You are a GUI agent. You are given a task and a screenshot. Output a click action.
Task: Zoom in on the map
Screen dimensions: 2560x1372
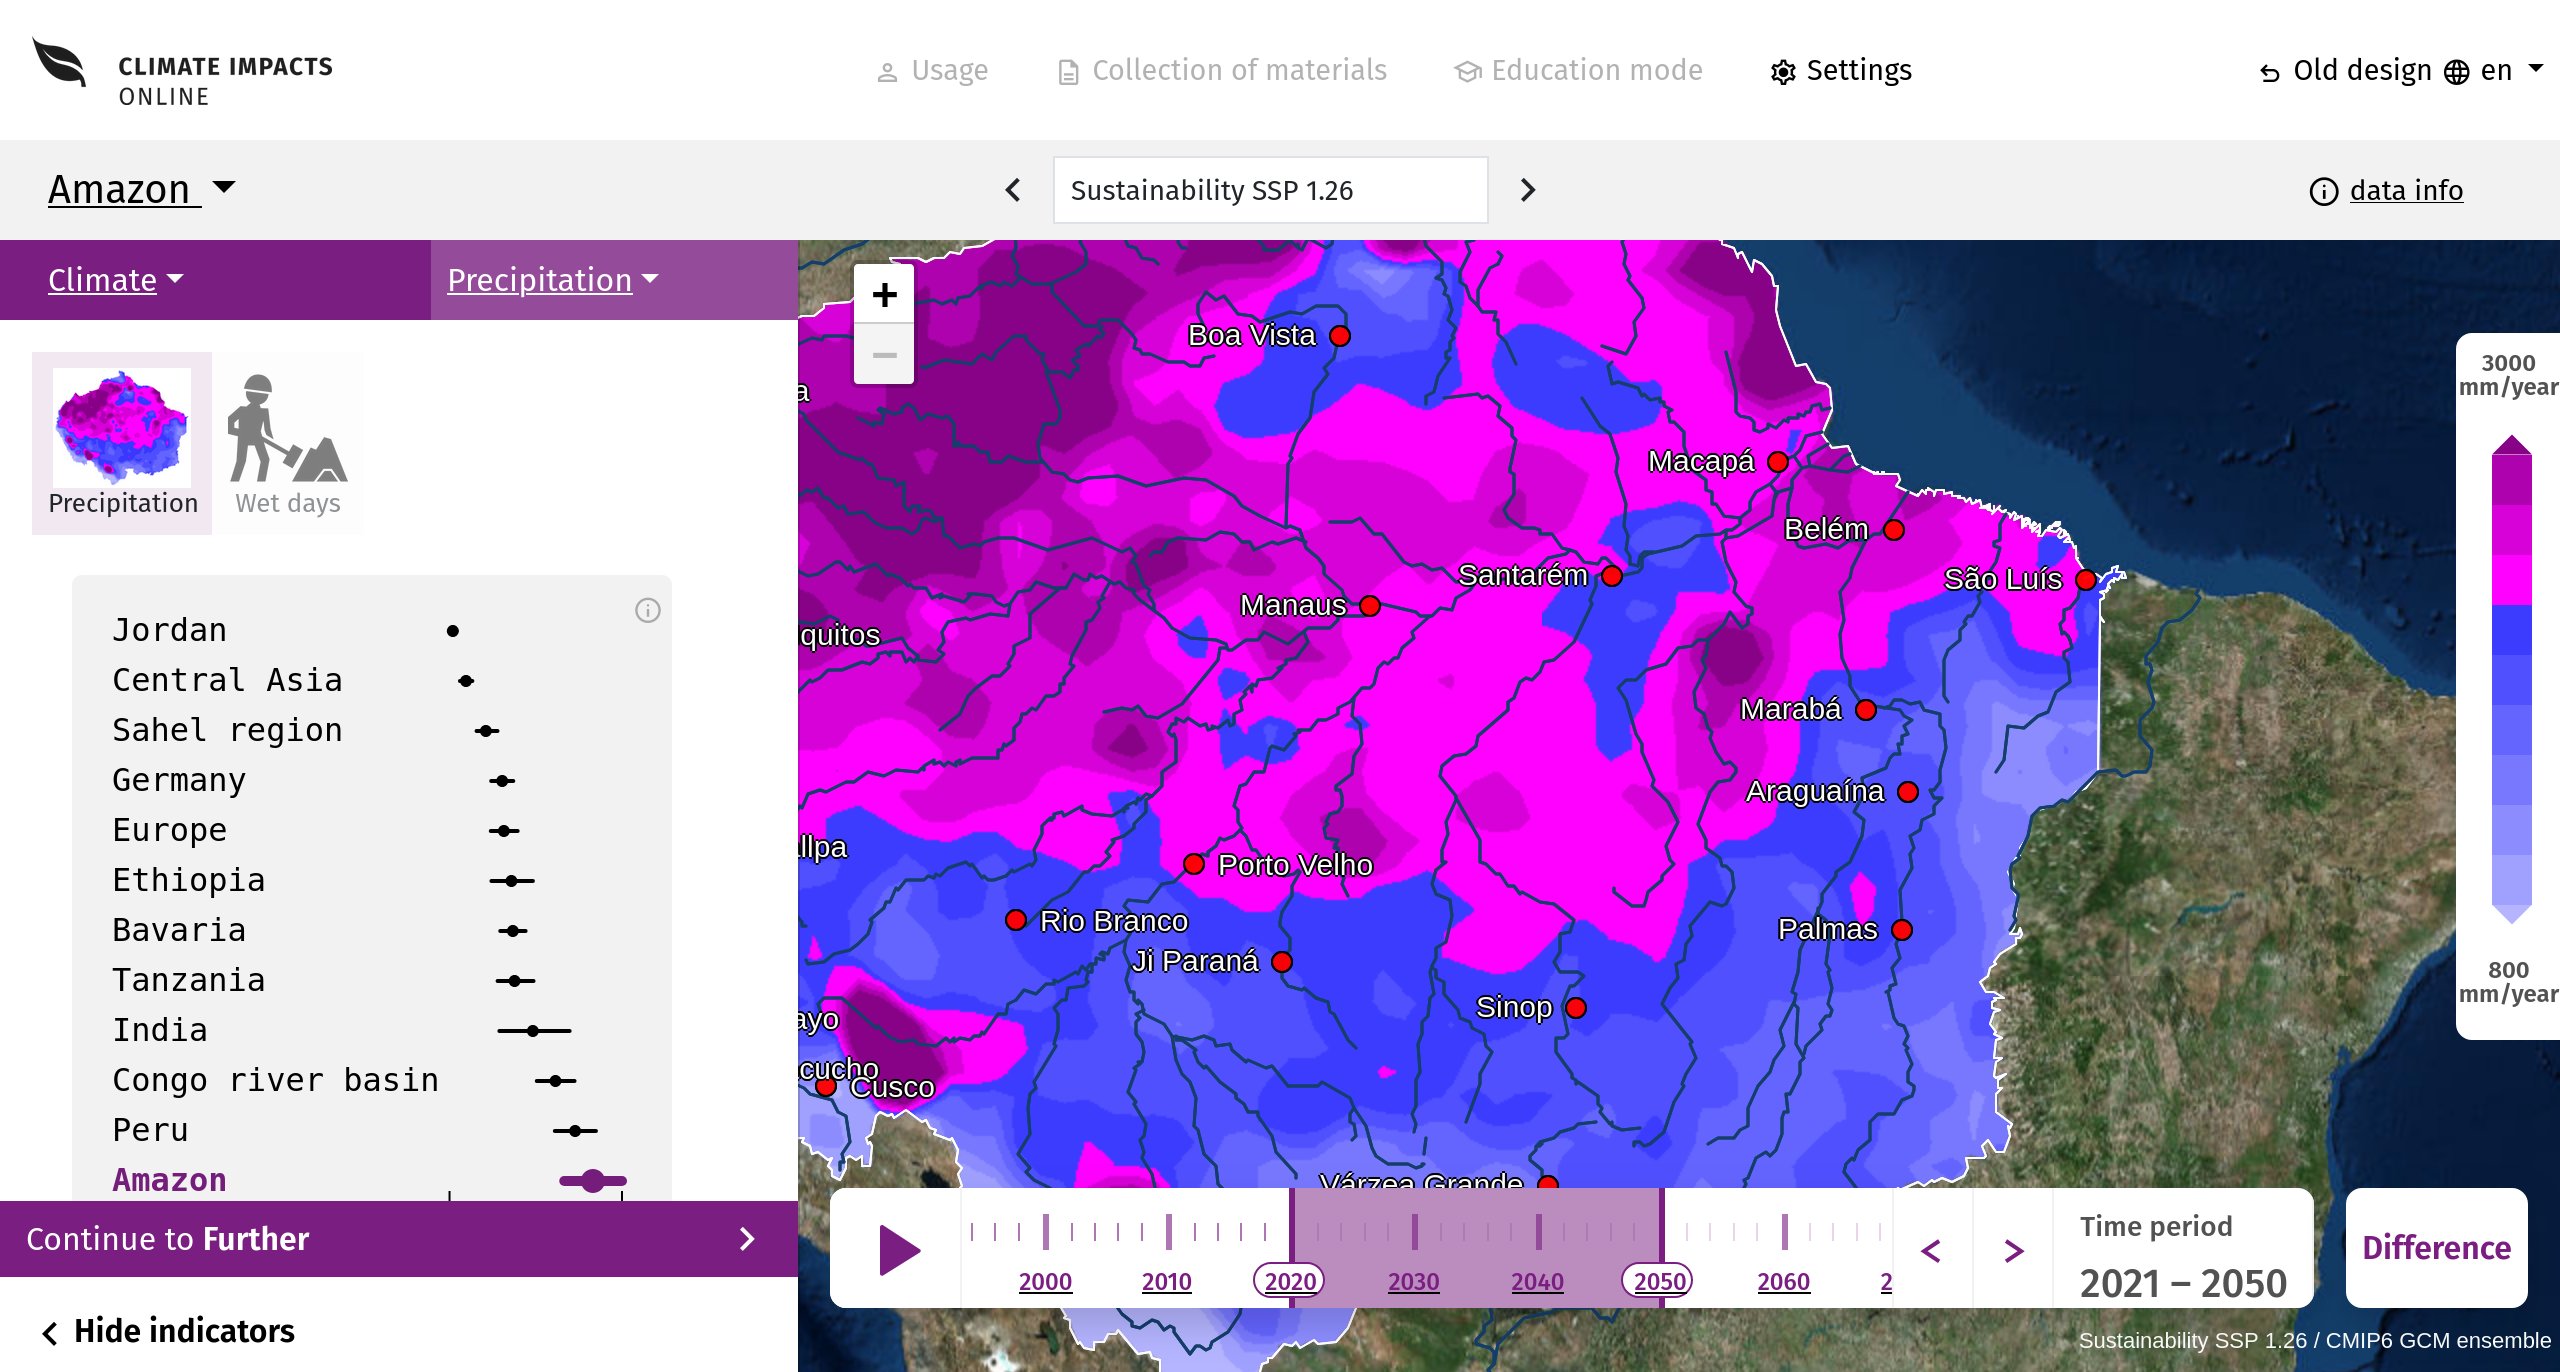(884, 295)
